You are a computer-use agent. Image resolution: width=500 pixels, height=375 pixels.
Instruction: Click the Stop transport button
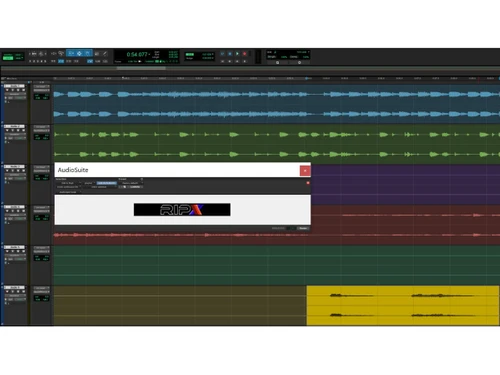pos(230,53)
